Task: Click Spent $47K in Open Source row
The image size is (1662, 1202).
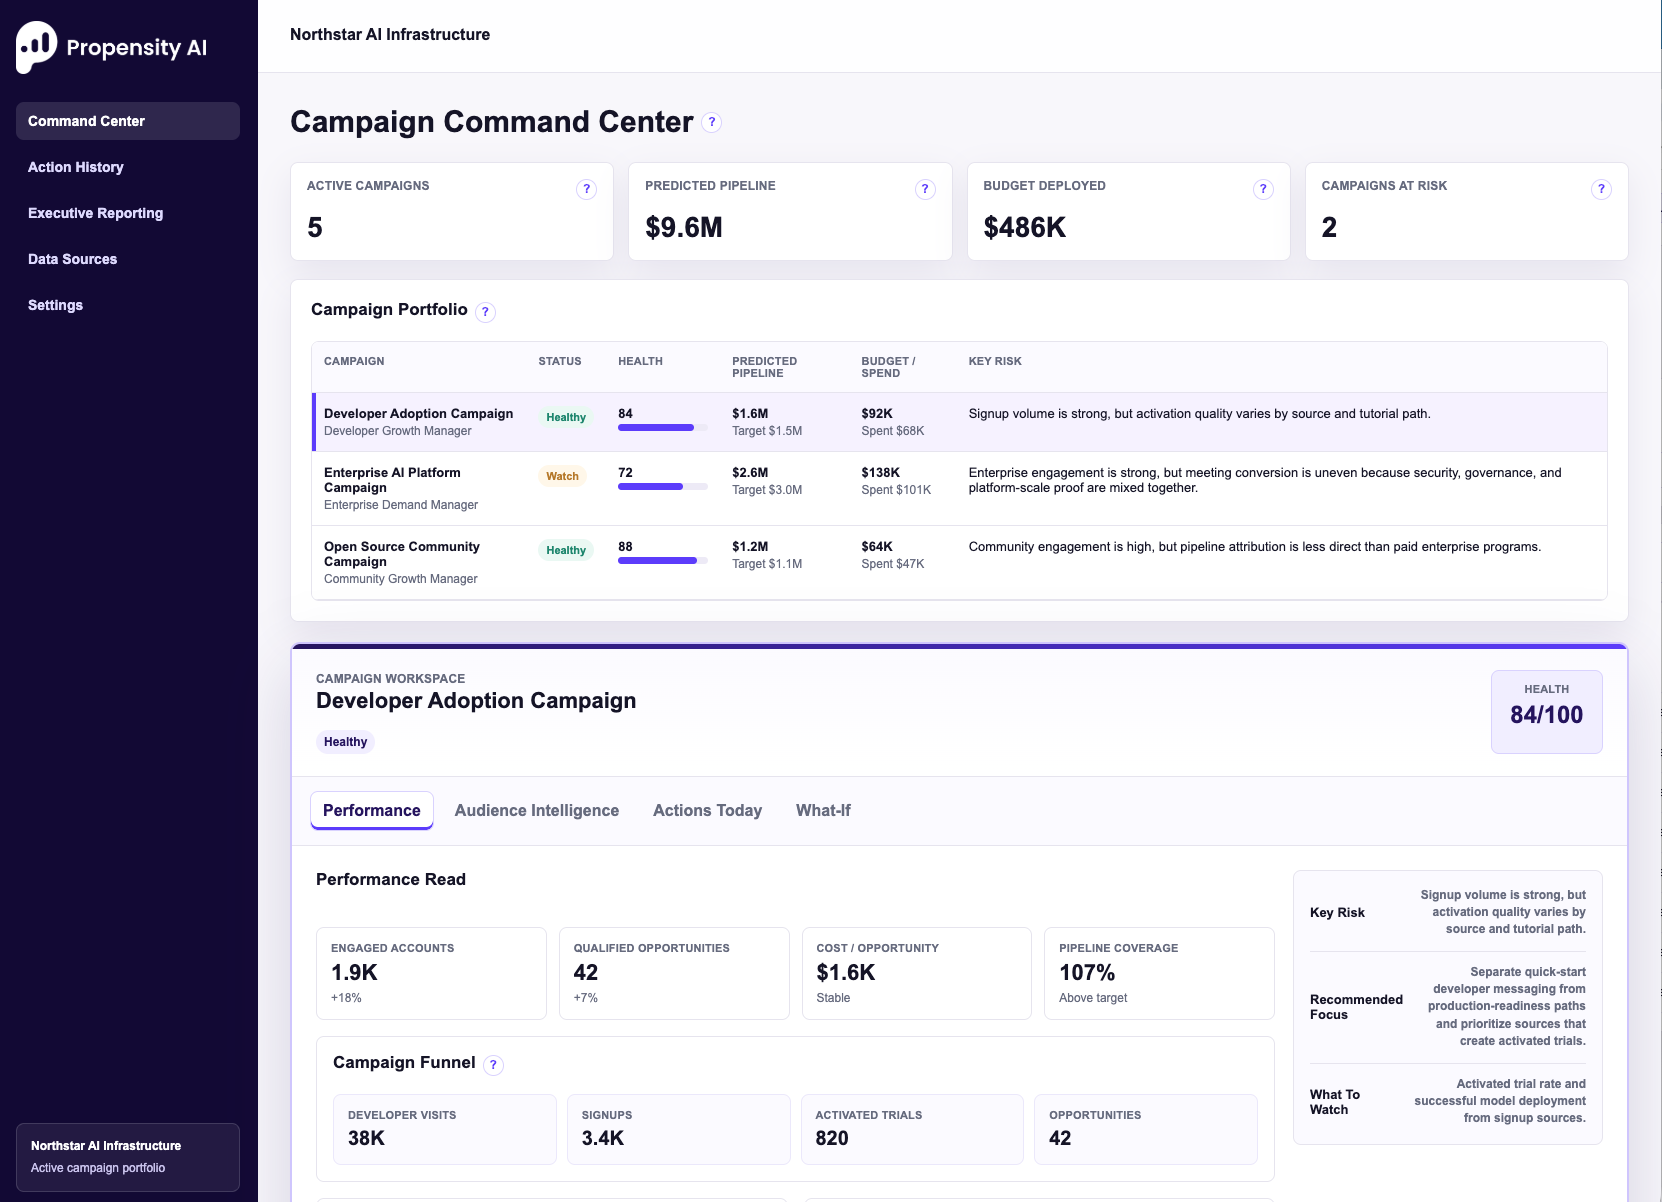Action: (x=893, y=564)
